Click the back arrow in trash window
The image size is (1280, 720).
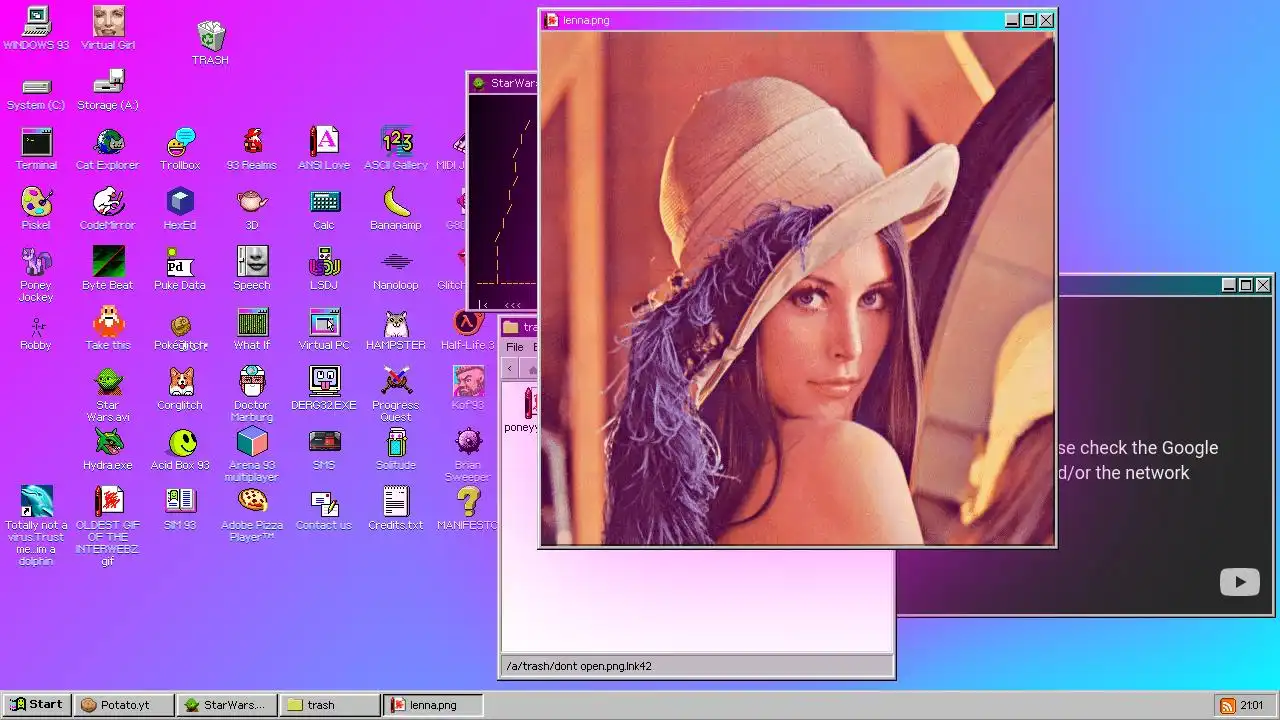pos(510,369)
